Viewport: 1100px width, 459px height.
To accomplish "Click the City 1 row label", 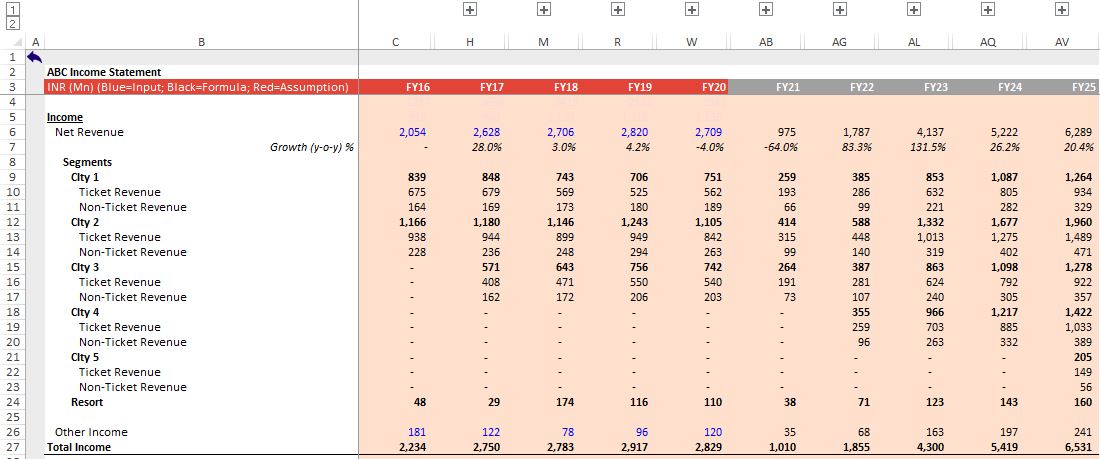I will [85, 177].
